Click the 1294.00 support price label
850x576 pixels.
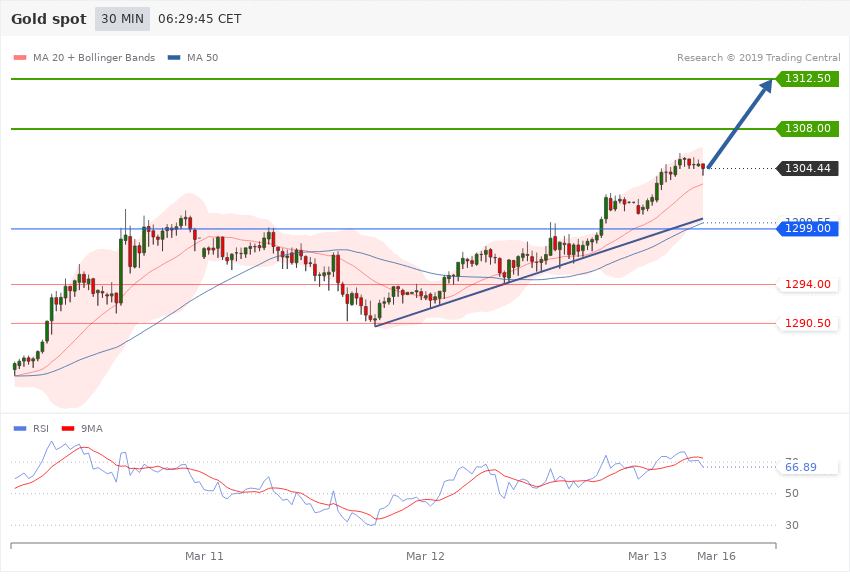(x=808, y=284)
